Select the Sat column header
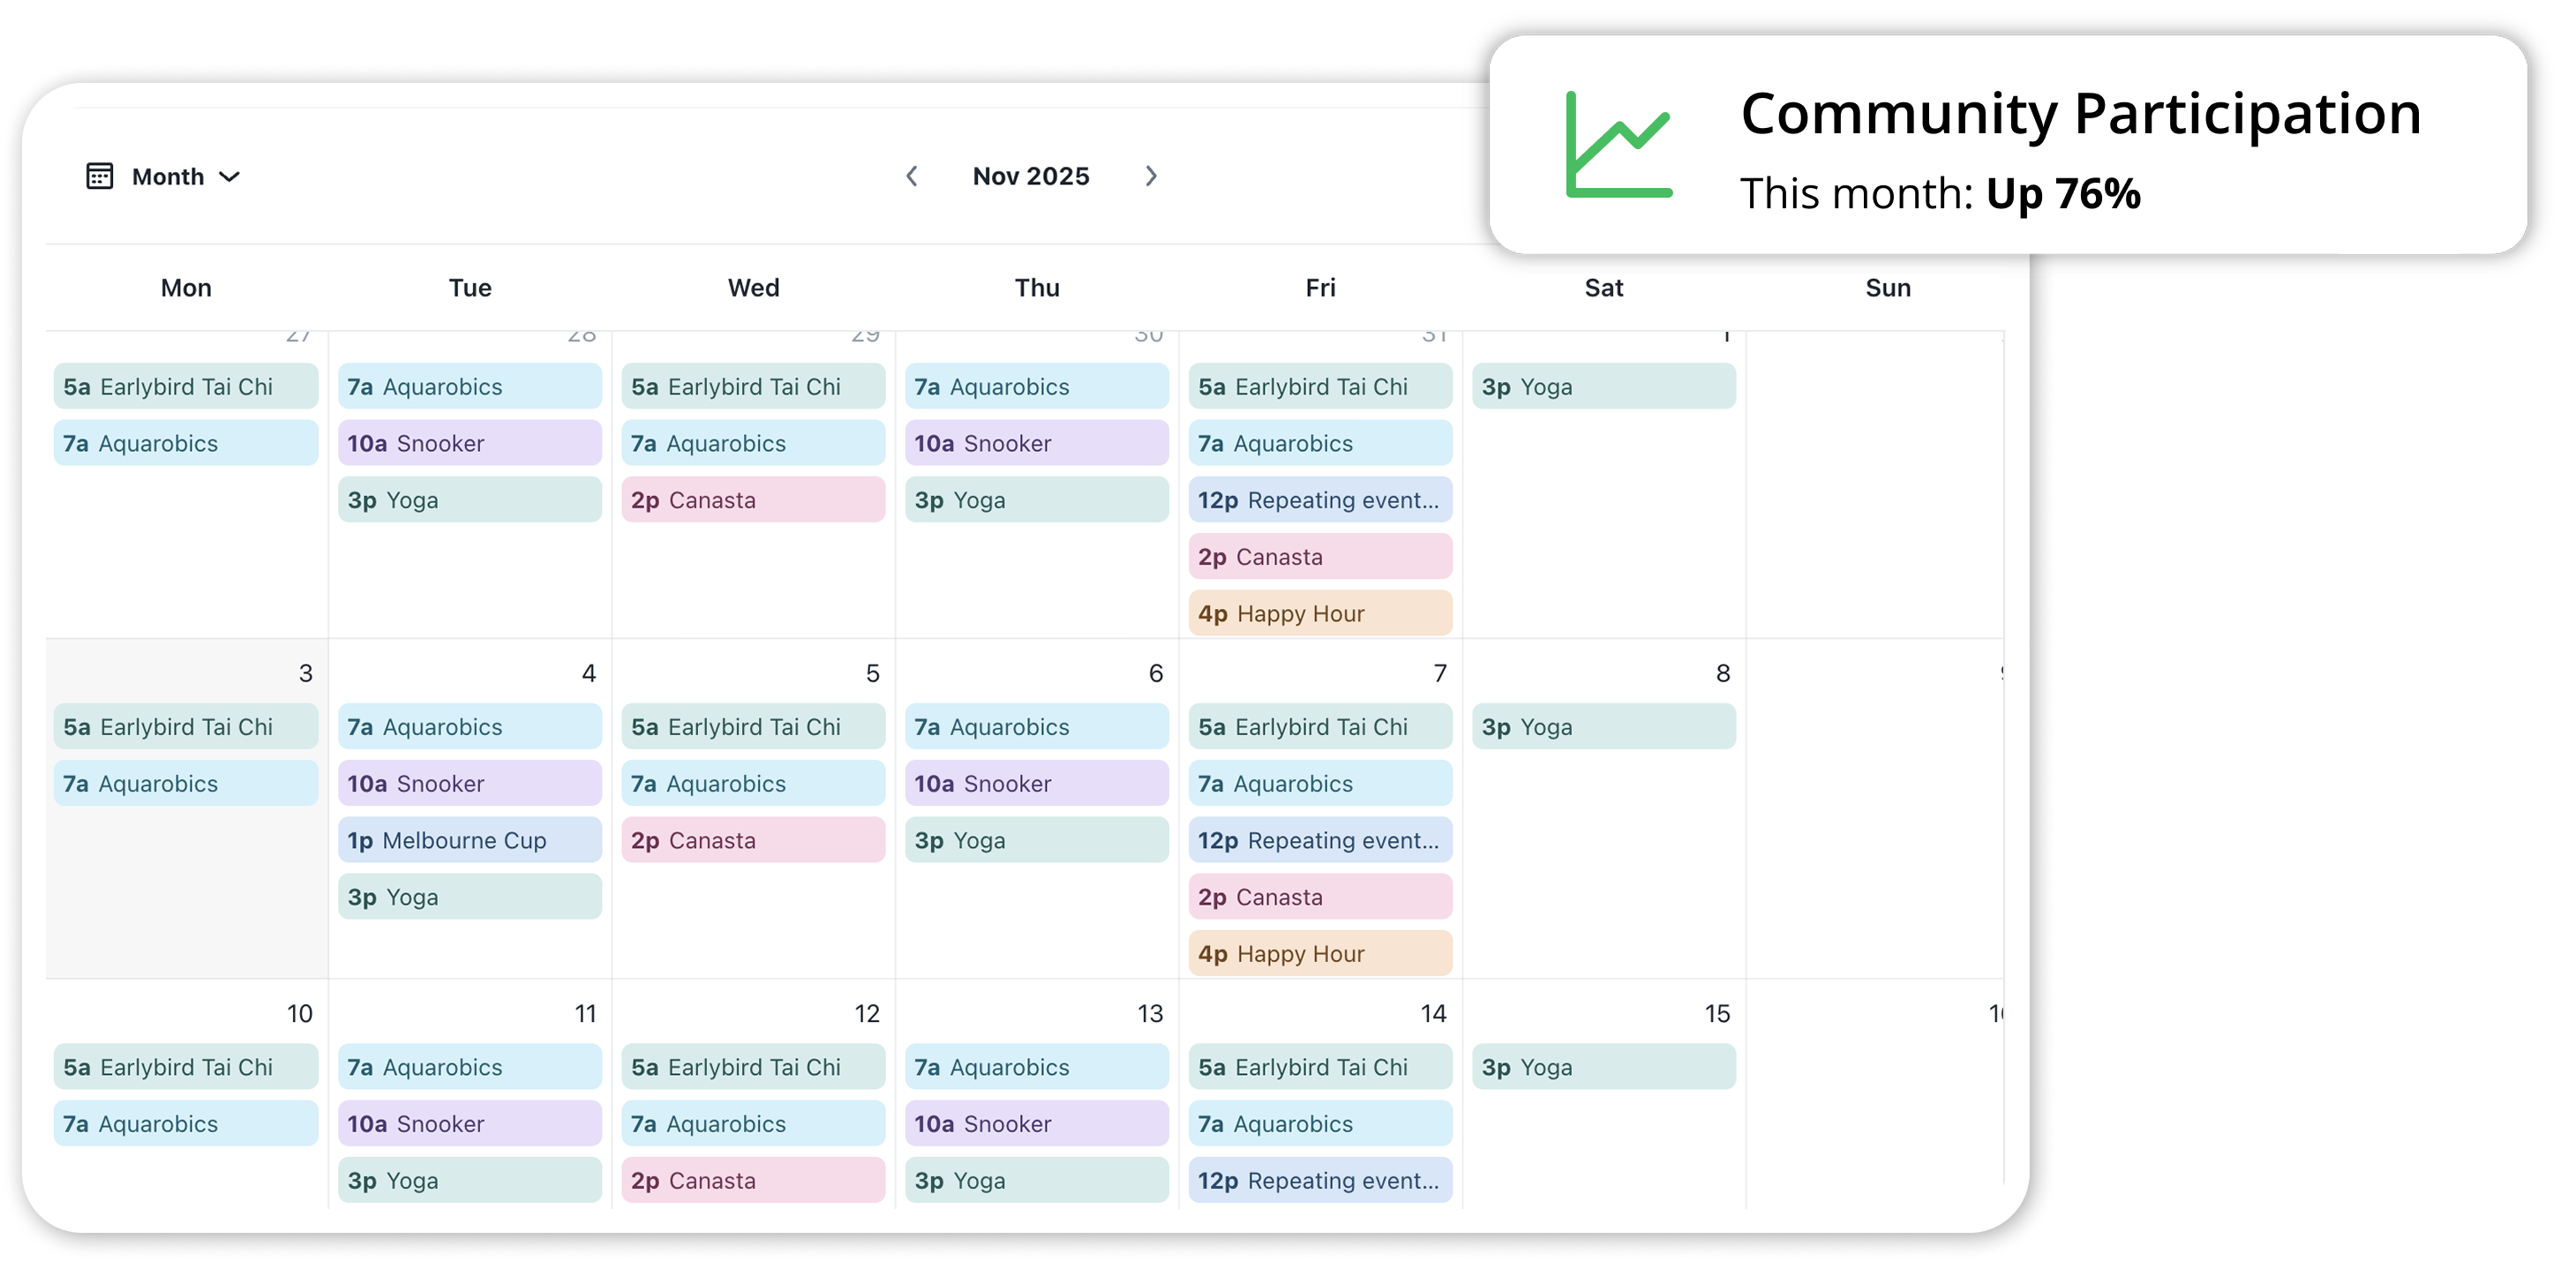2576x1262 pixels. coord(1603,288)
